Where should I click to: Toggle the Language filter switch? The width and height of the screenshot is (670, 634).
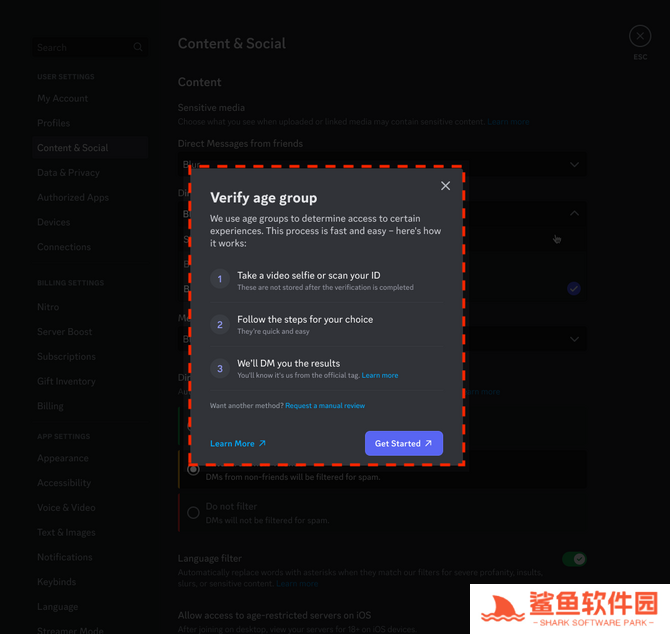pos(573,559)
